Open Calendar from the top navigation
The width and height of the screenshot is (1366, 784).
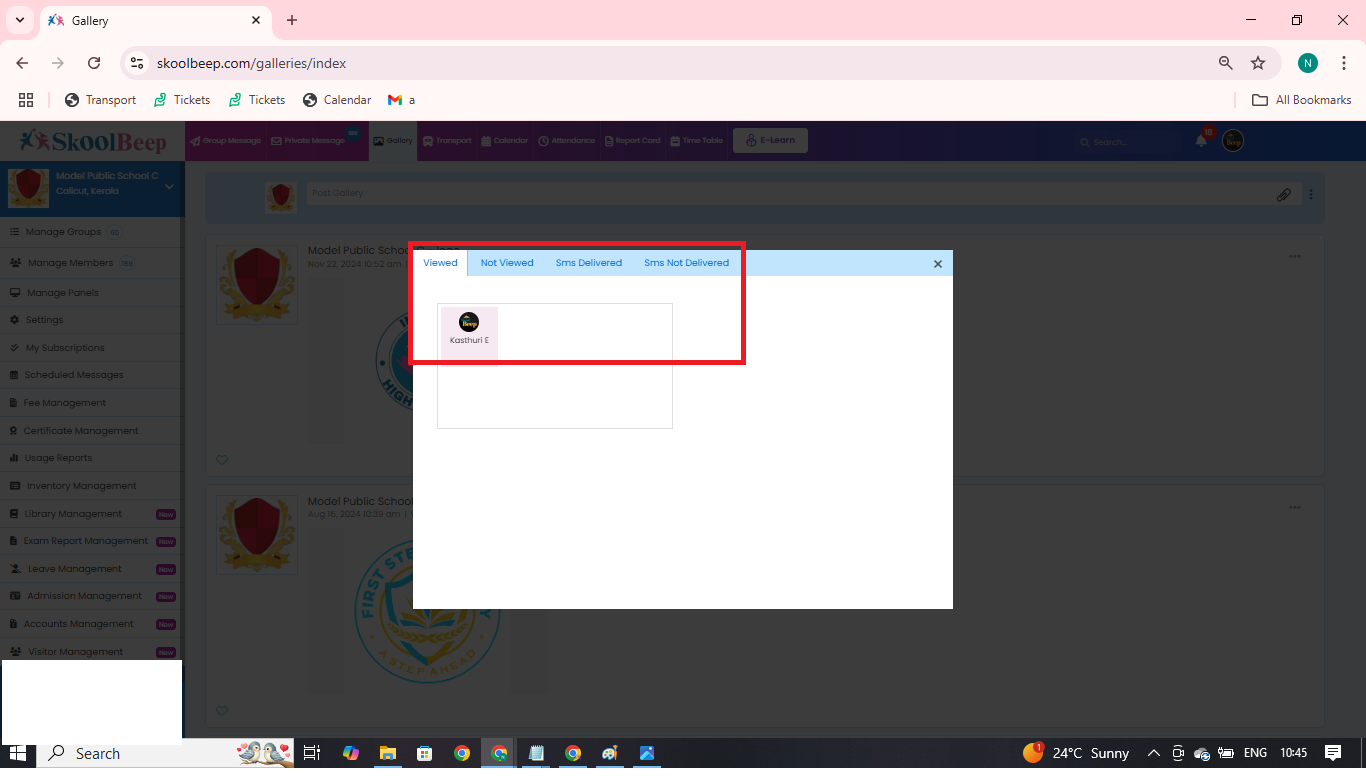tap(504, 141)
